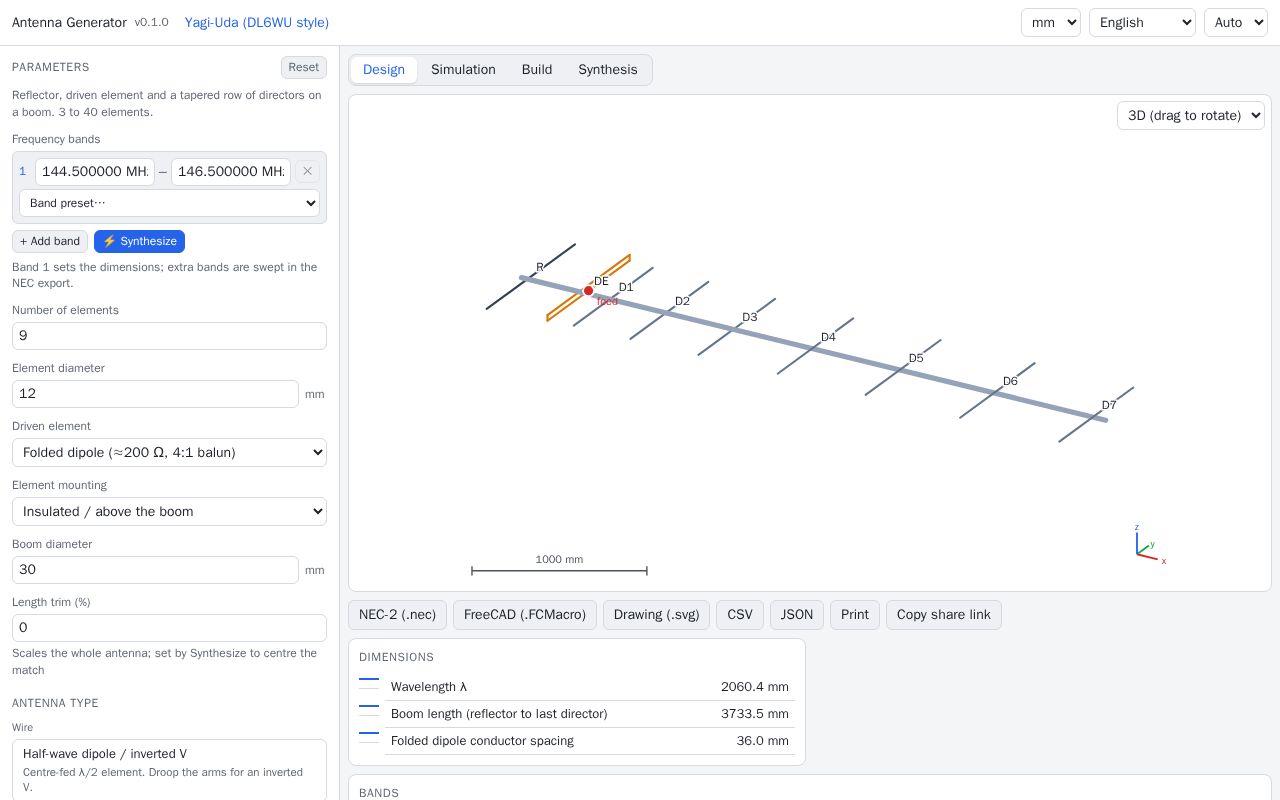Click the Boom length dimension row
1280x800 pixels.
click(577, 714)
